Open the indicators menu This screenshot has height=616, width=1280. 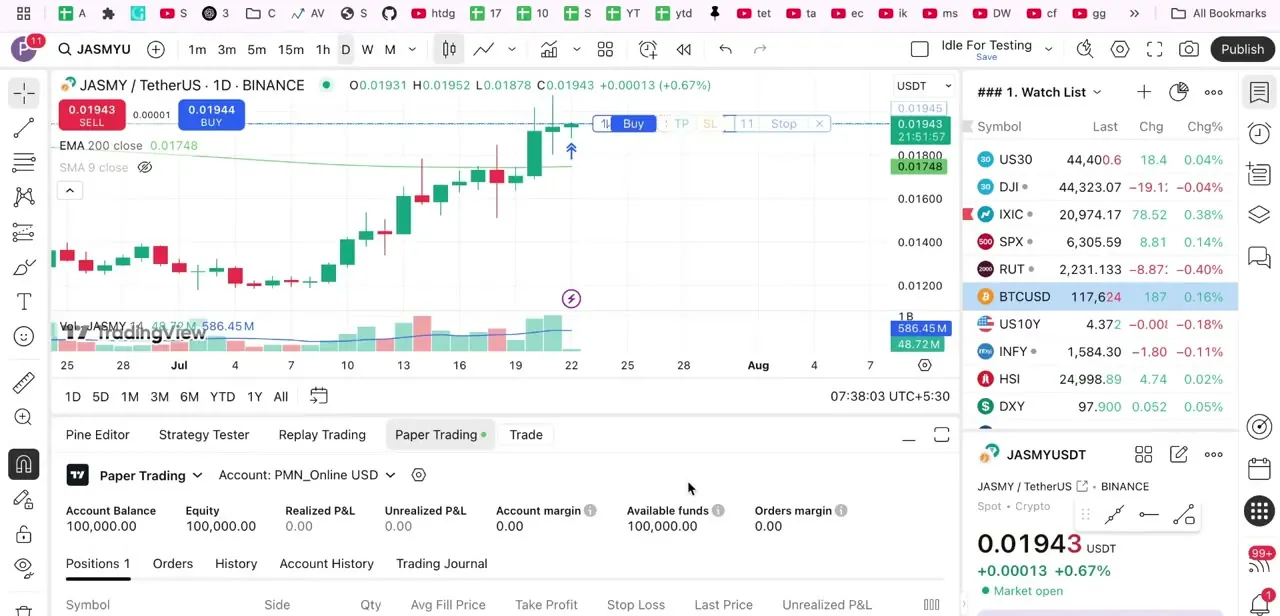[549, 49]
